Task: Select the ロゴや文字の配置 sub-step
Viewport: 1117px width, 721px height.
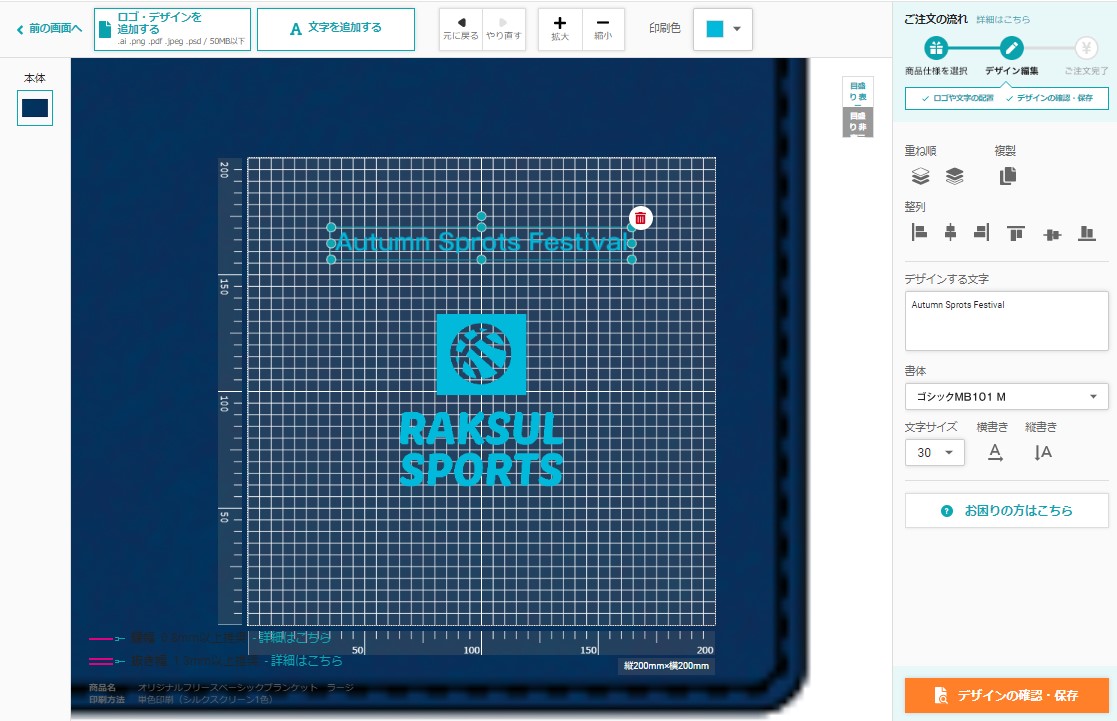Action: [957, 98]
